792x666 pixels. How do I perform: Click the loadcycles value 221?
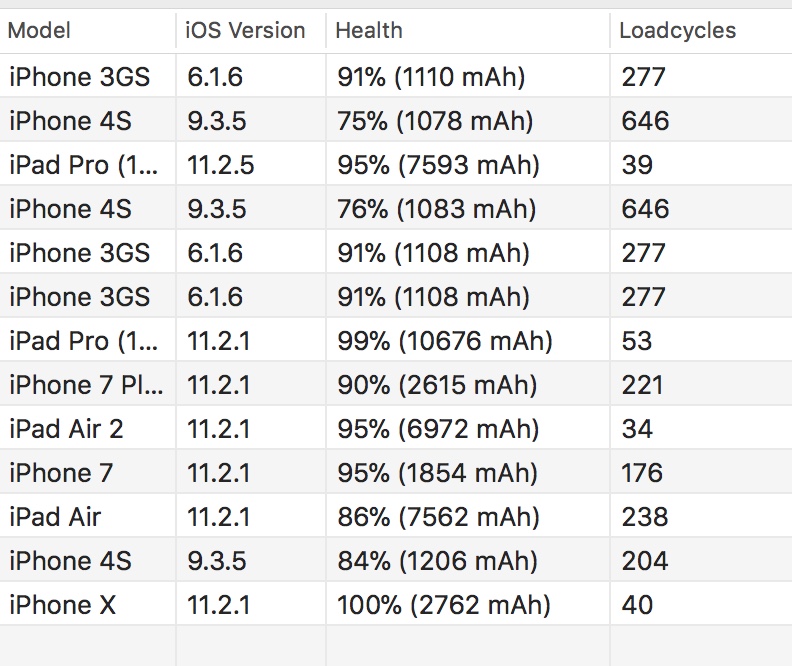tap(642, 385)
